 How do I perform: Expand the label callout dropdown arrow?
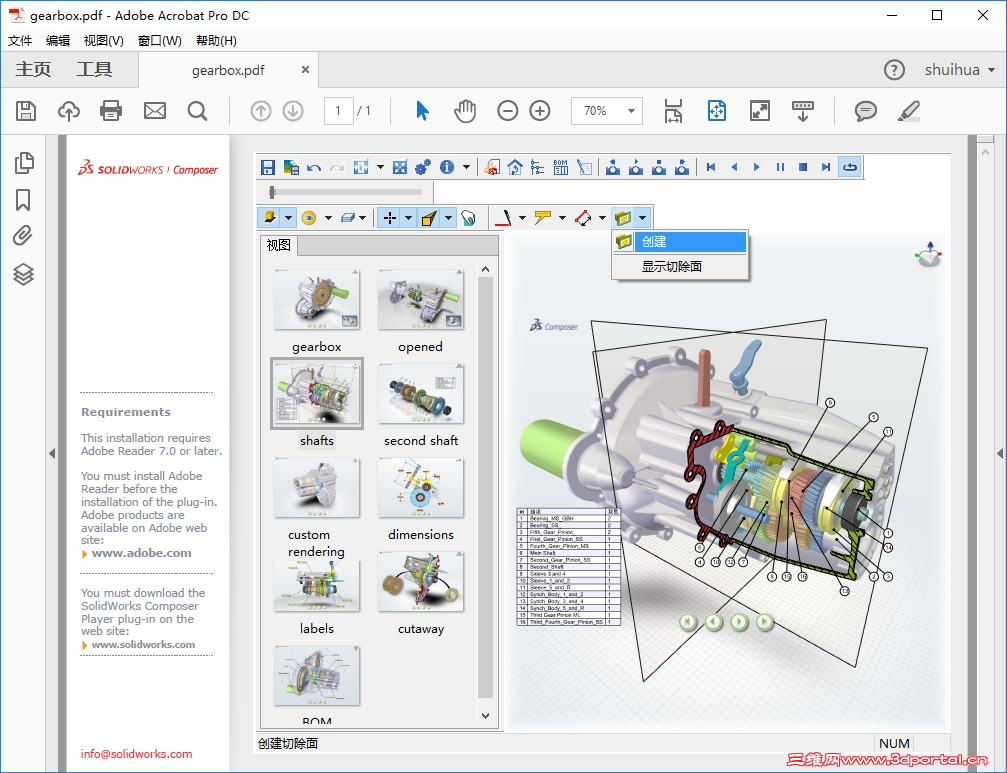click(562, 218)
